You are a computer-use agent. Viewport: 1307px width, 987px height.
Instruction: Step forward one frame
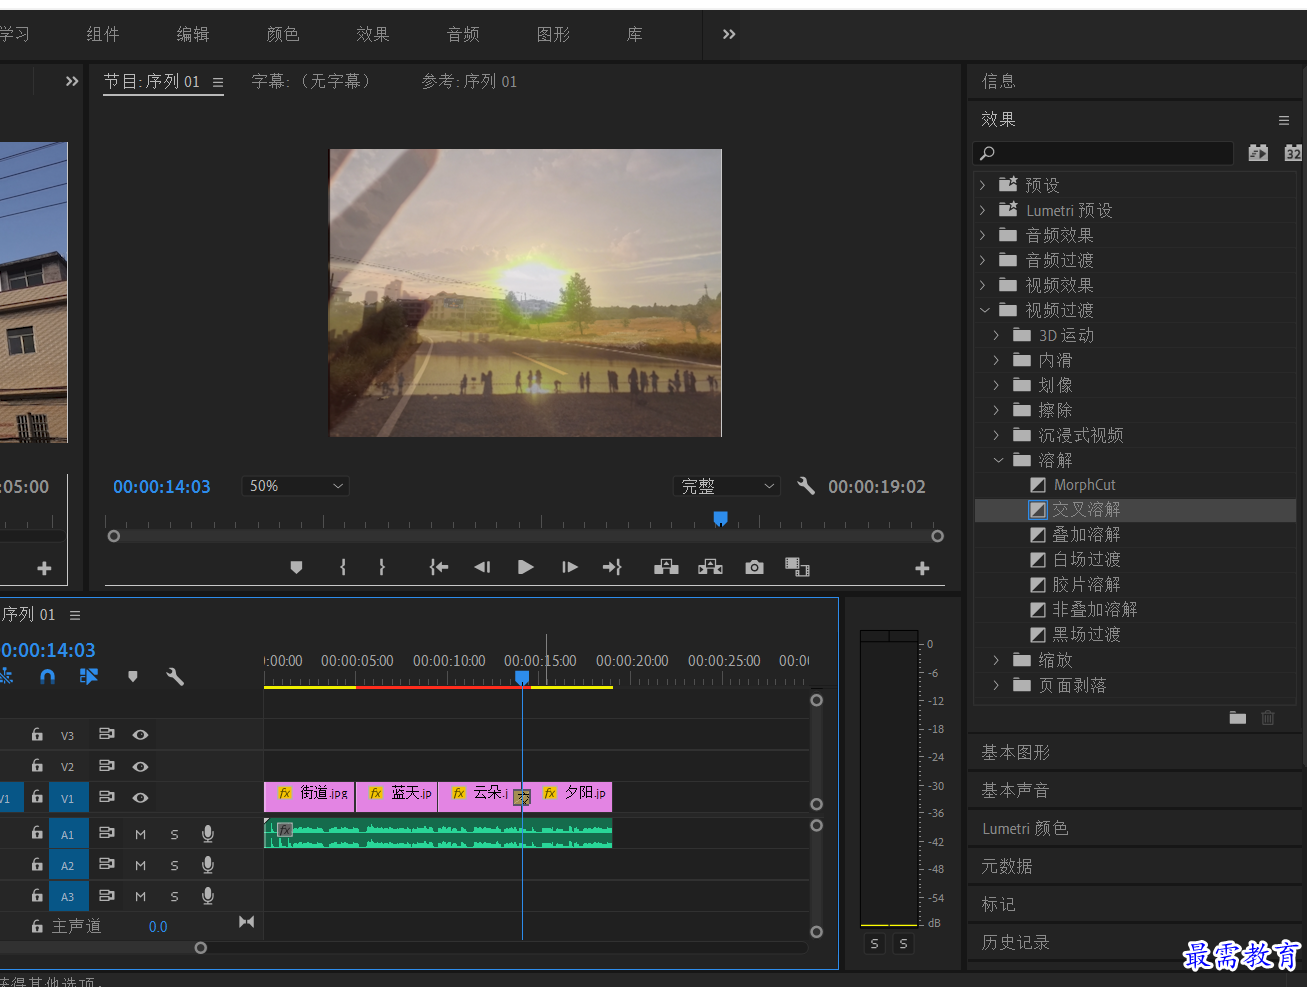pyautogui.click(x=570, y=567)
